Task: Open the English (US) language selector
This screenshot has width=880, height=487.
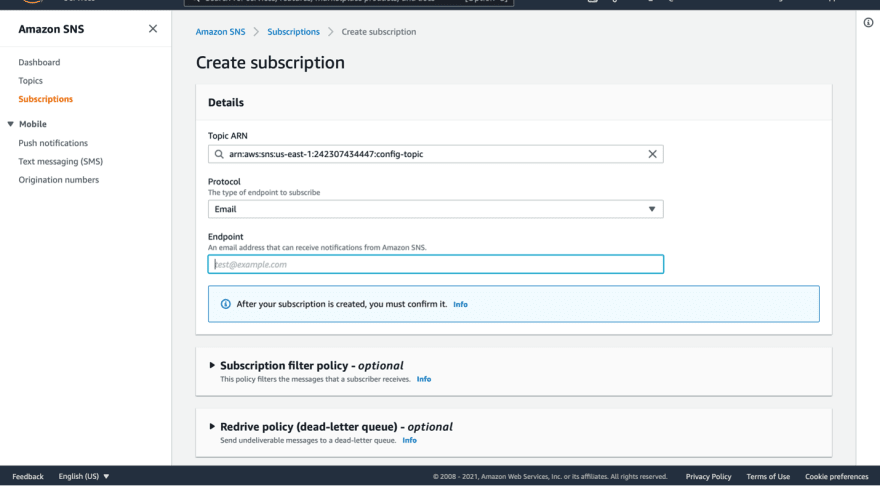Action: click(x=84, y=476)
